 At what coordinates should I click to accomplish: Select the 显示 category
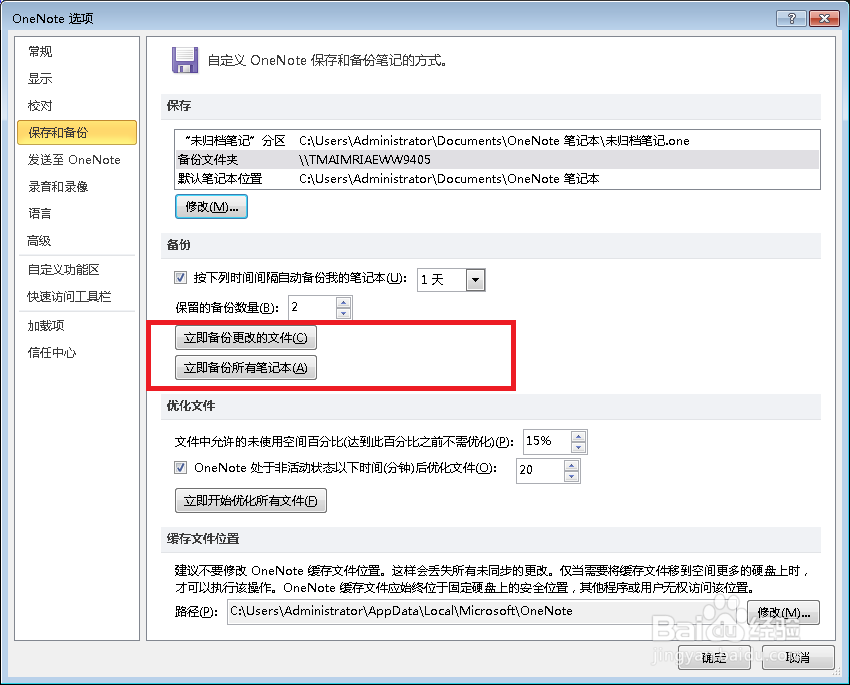coord(40,79)
